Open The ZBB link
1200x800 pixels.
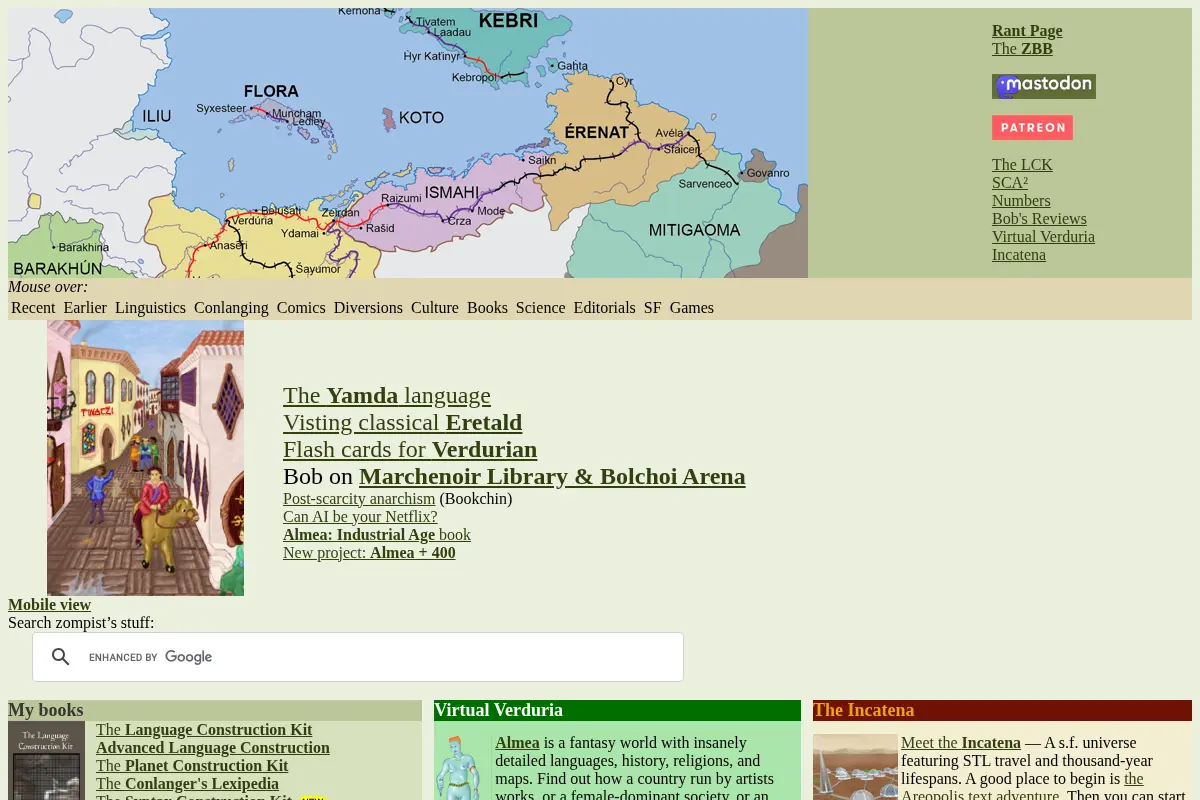click(1022, 49)
